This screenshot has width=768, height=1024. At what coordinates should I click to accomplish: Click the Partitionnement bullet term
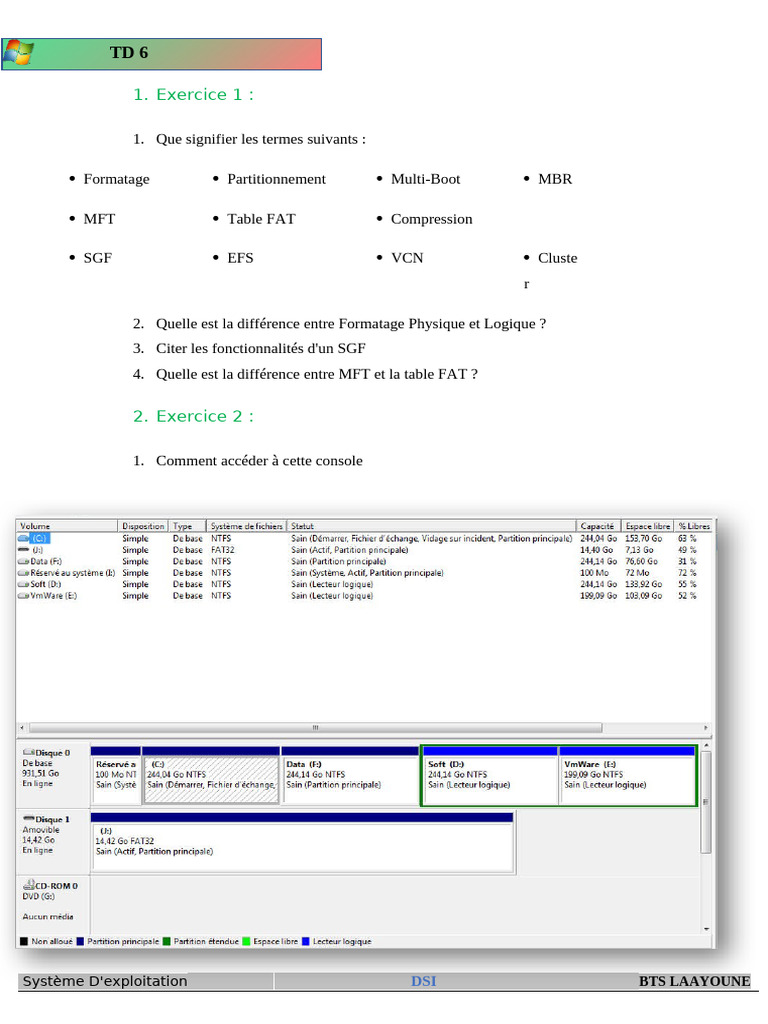click(x=276, y=179)
